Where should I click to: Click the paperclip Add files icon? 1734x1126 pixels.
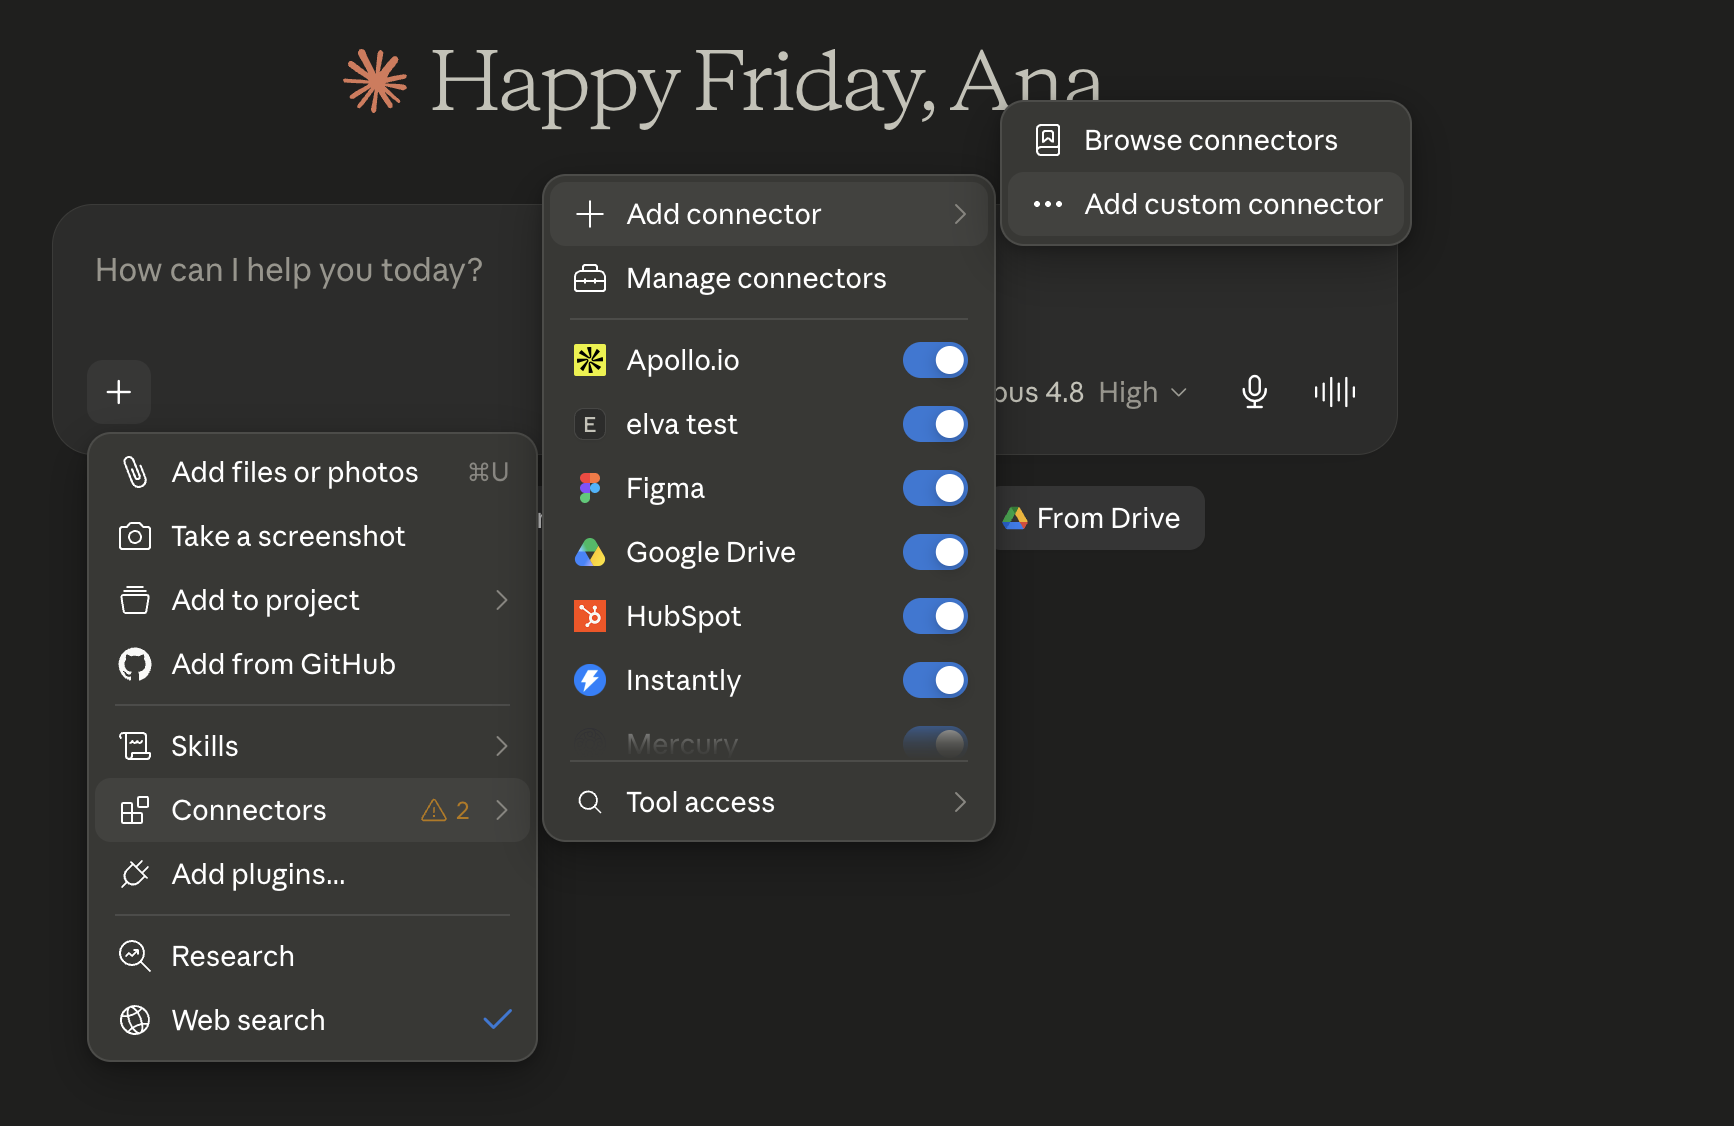click(135, 472)
